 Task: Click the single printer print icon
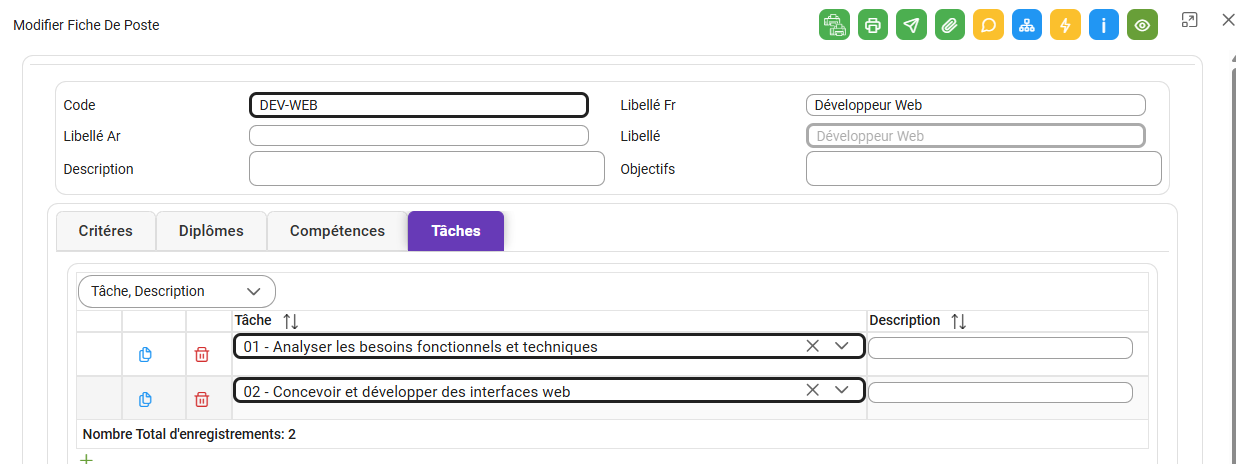[x=873, y=25]
